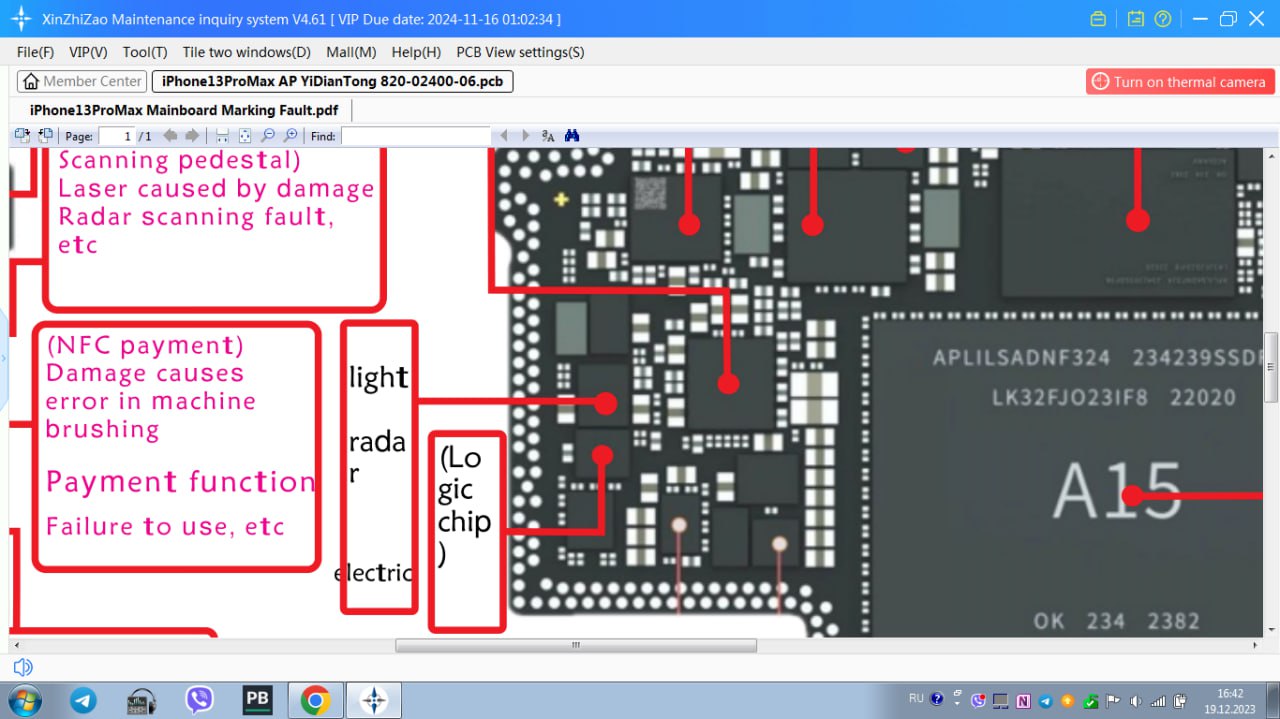Open Telegram from the taskbar
The image size is (1280, 719).
coord(83,701)
